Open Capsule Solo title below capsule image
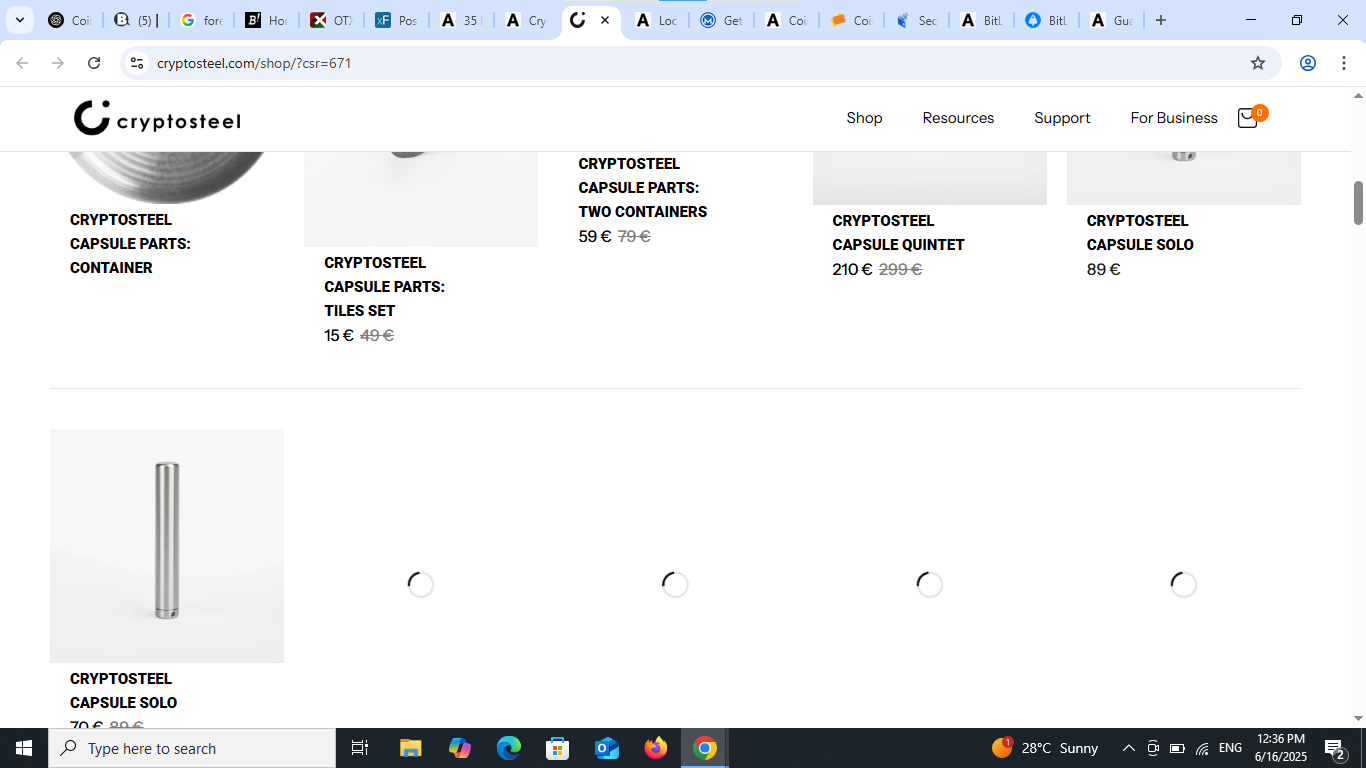This screenshot has height=768, width=1366. (123, 691)
